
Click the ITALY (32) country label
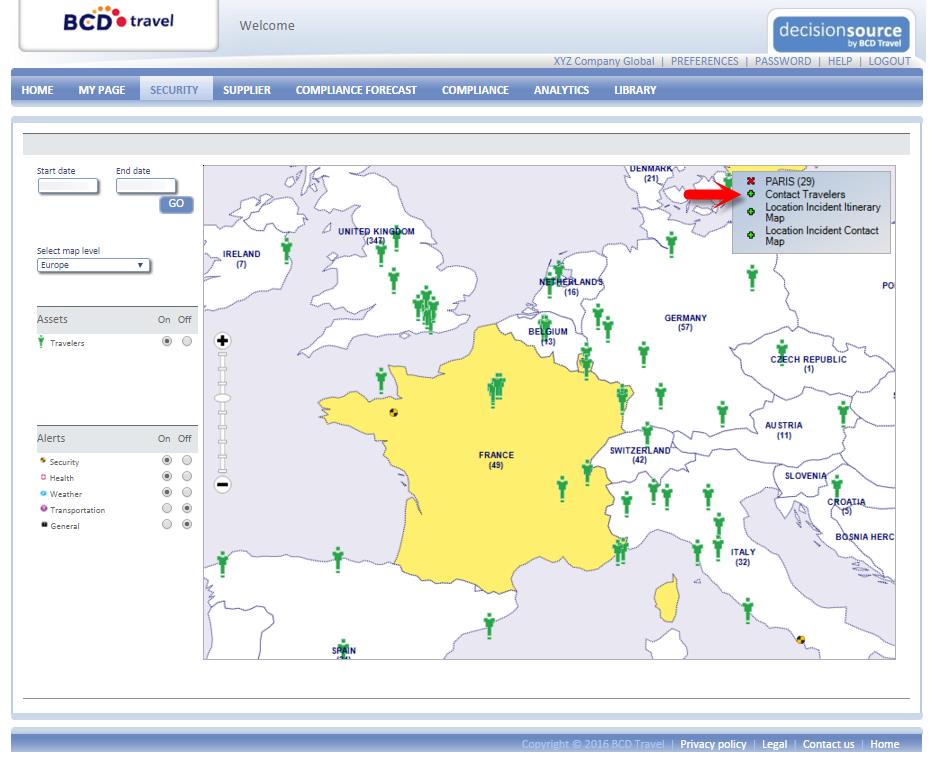(x=743, y=557)
